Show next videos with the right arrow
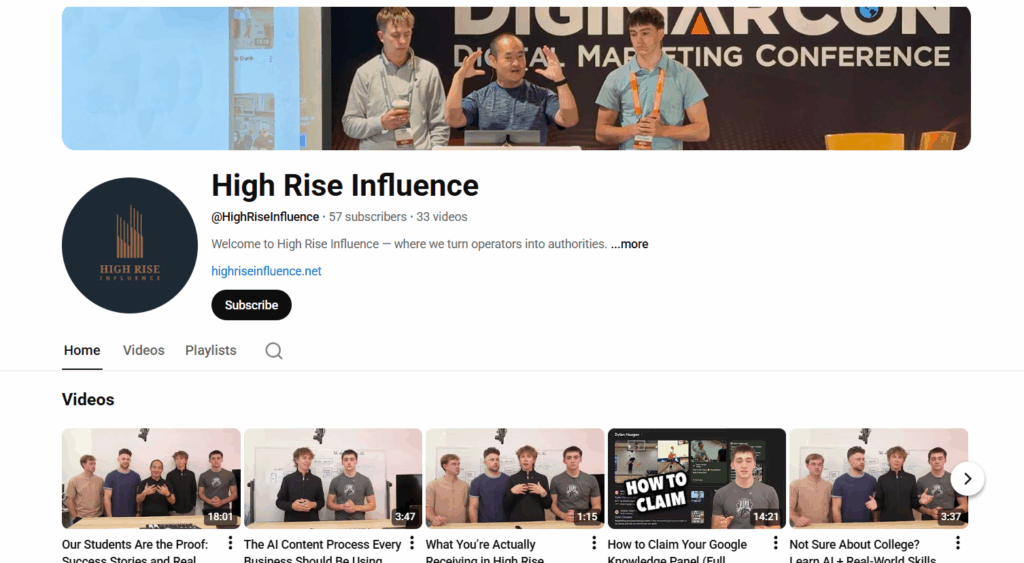Viewport: 1024px width, 563px height. coord(967,479)
